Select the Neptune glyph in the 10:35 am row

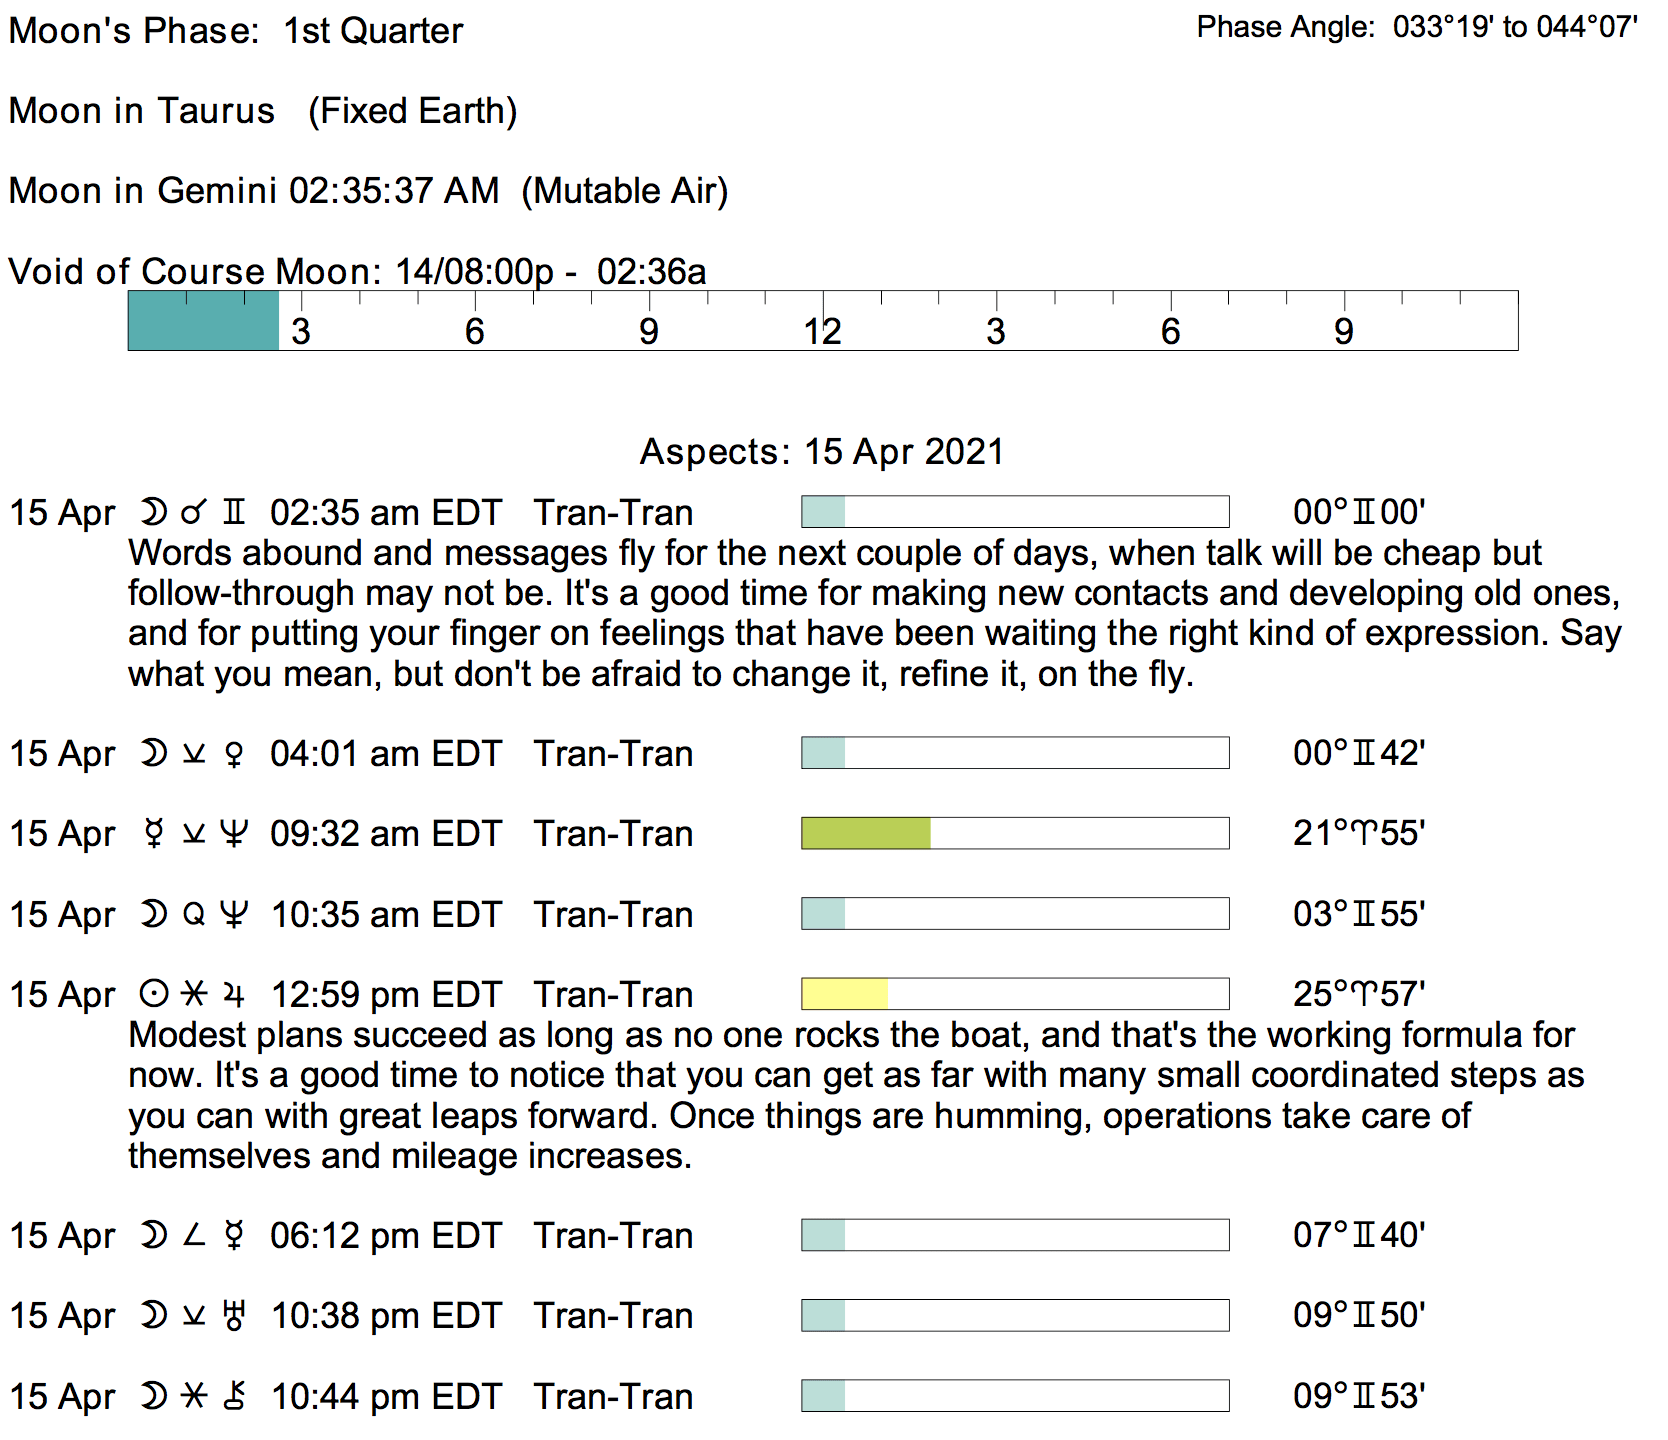coord(234,915)
